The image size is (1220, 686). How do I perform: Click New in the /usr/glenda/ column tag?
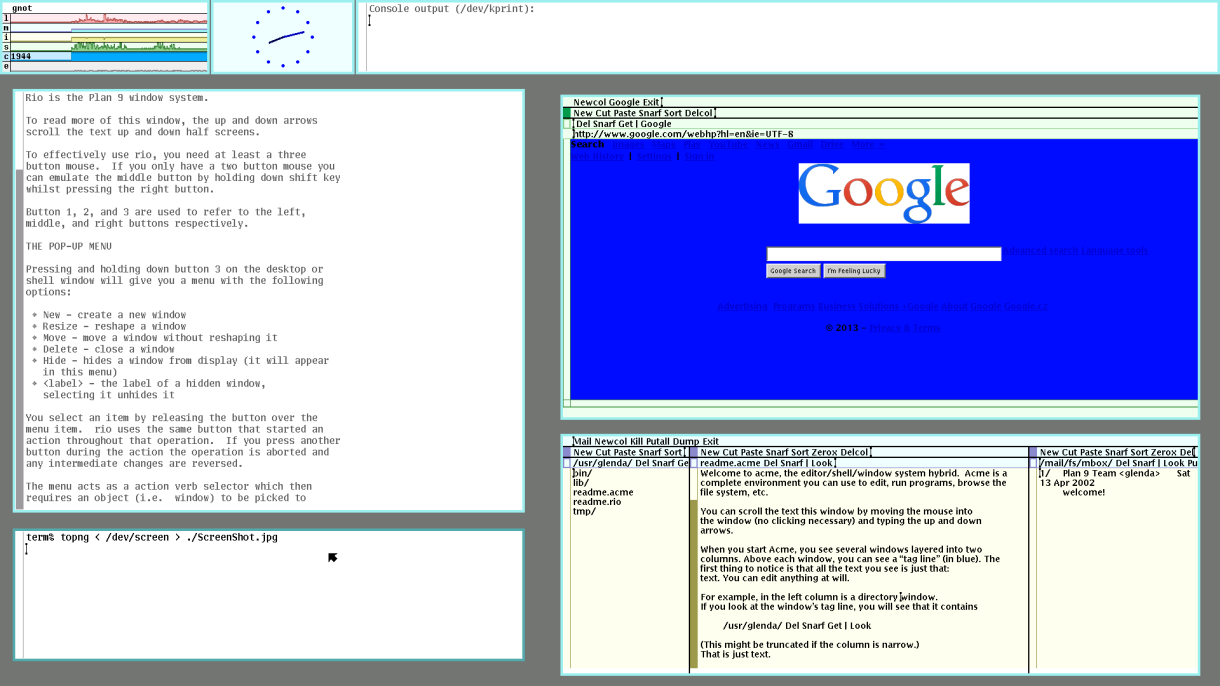pos(583,452)
